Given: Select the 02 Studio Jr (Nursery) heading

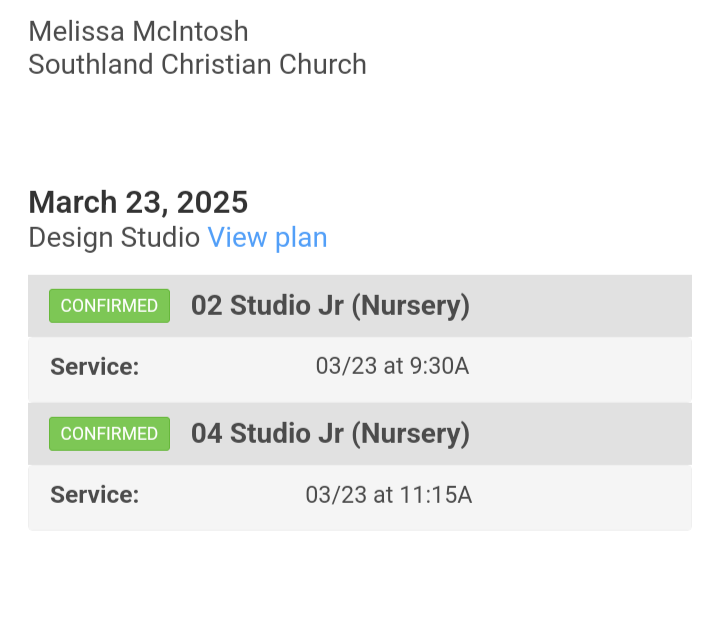Looking at the screenshot, I should [330, 306].
